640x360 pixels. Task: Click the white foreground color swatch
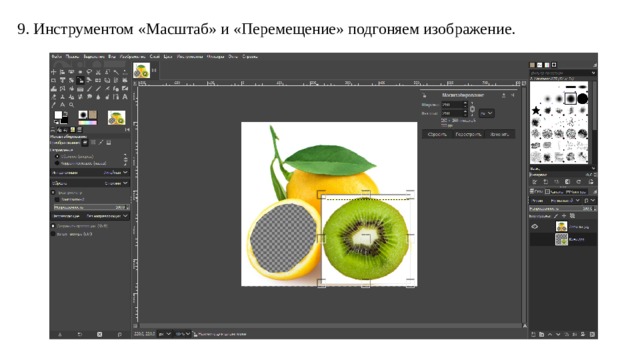pyautogui.click(x=58, y=115)
